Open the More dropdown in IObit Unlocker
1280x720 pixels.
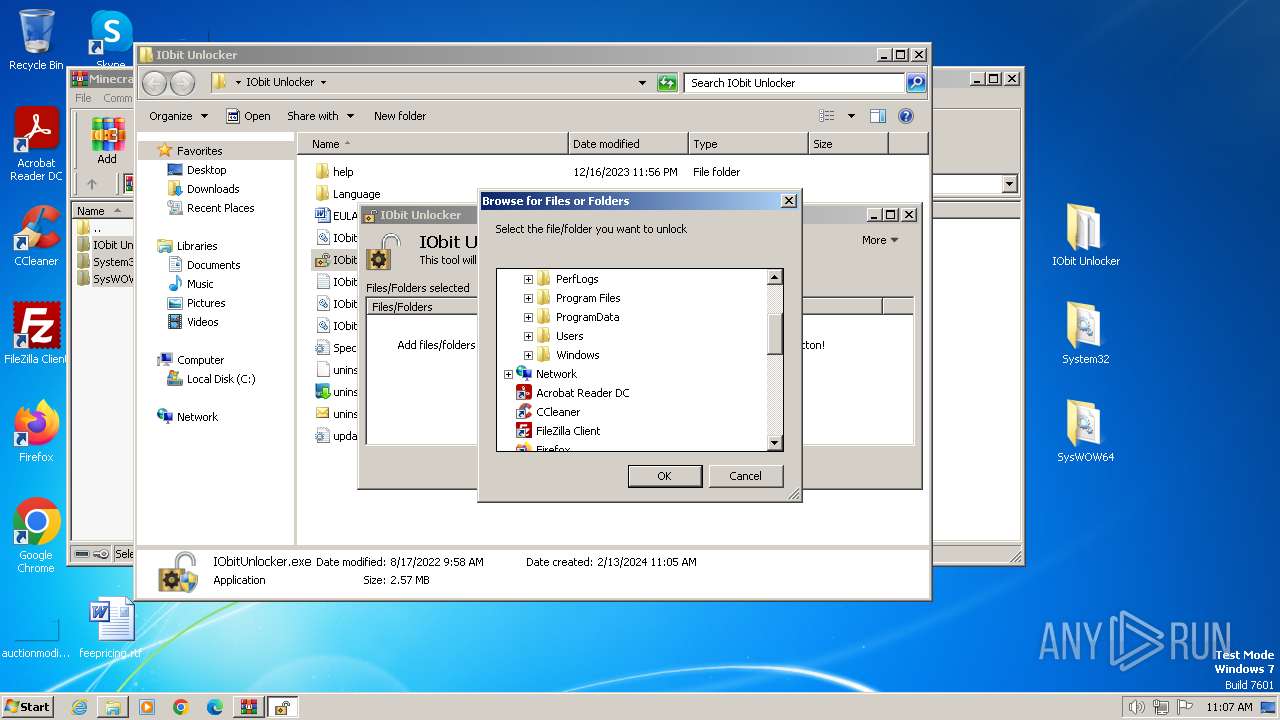pyautogui.click(x=879, y=240)
